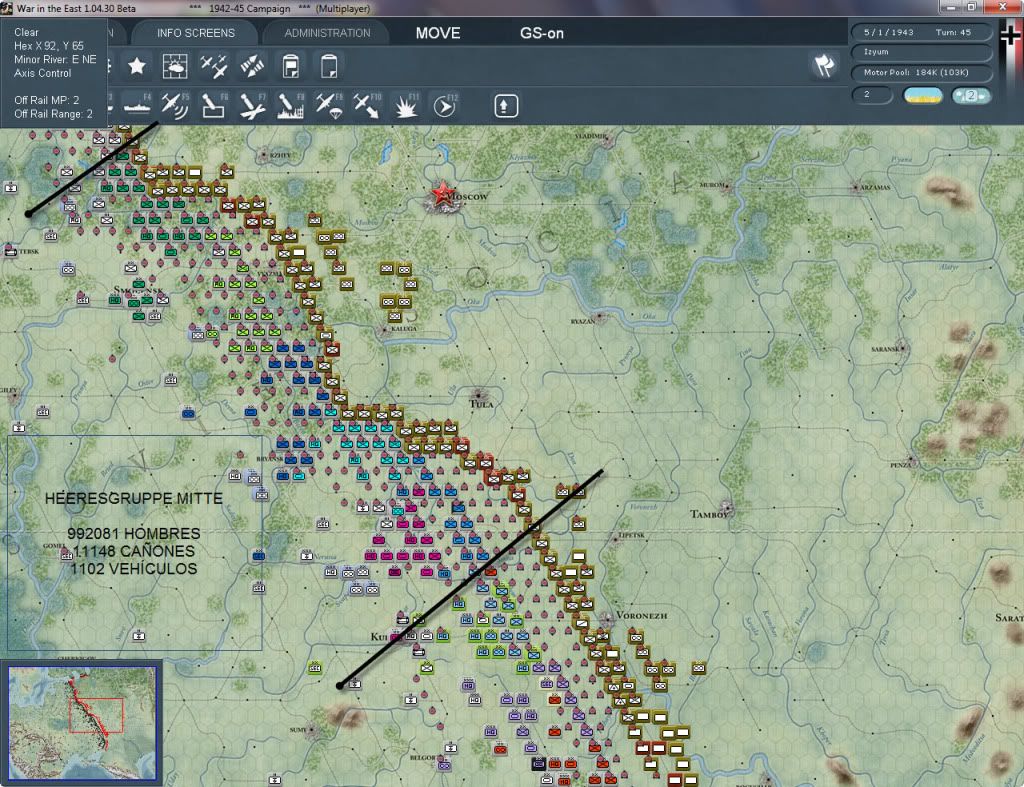Viewport: 1024px width, 787px height.
Task: Click the Kaluga town marker
Action: 385,330
